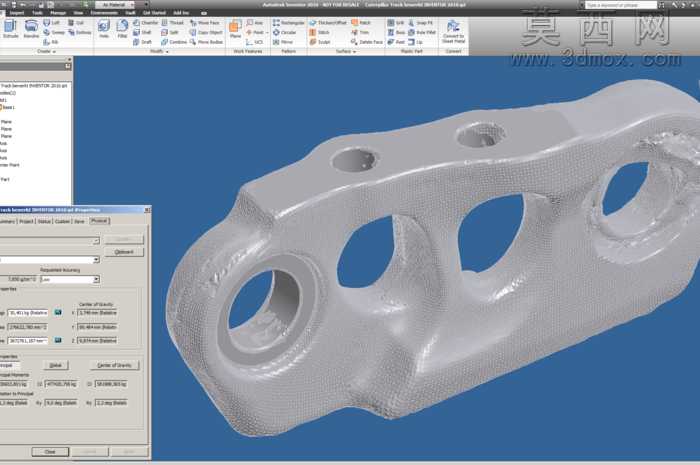Pick the Shell tool

click(x=142, y=33)
